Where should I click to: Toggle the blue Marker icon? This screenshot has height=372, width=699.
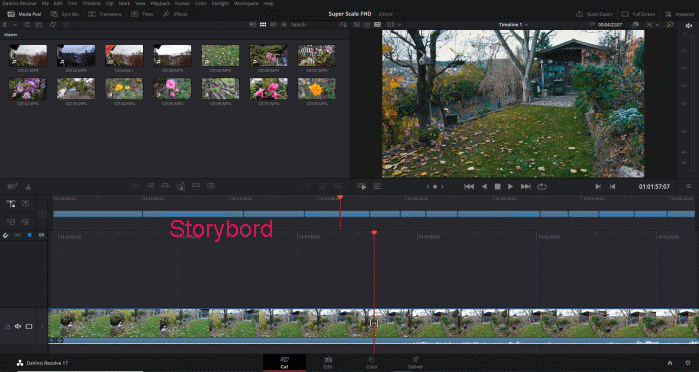click(x=29, y=235)
